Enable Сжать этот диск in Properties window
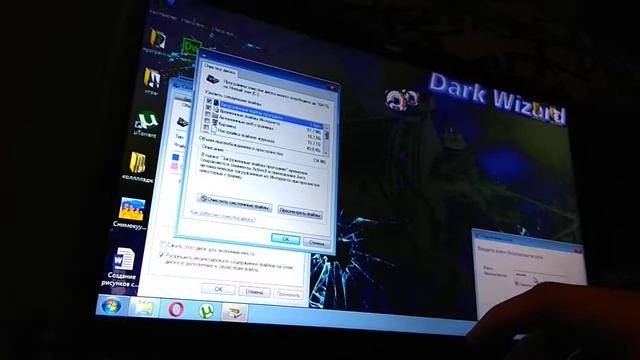Image resolution: width=640 pixels, height=360 pixels. pyautogui.click(x=162, y=244)
